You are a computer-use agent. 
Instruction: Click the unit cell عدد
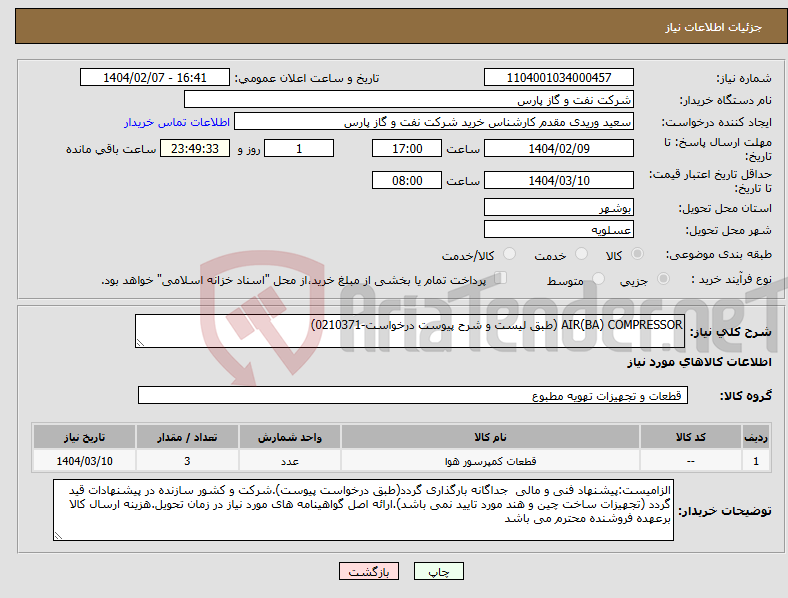tap(290, 461)
